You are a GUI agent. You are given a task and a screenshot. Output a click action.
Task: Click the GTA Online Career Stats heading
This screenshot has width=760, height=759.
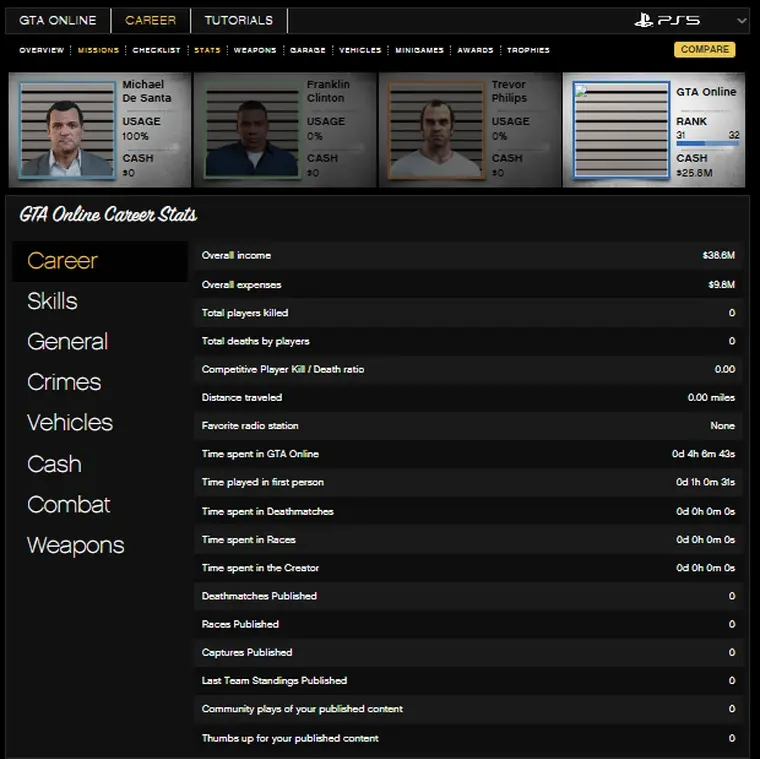(x=108, y=214)
